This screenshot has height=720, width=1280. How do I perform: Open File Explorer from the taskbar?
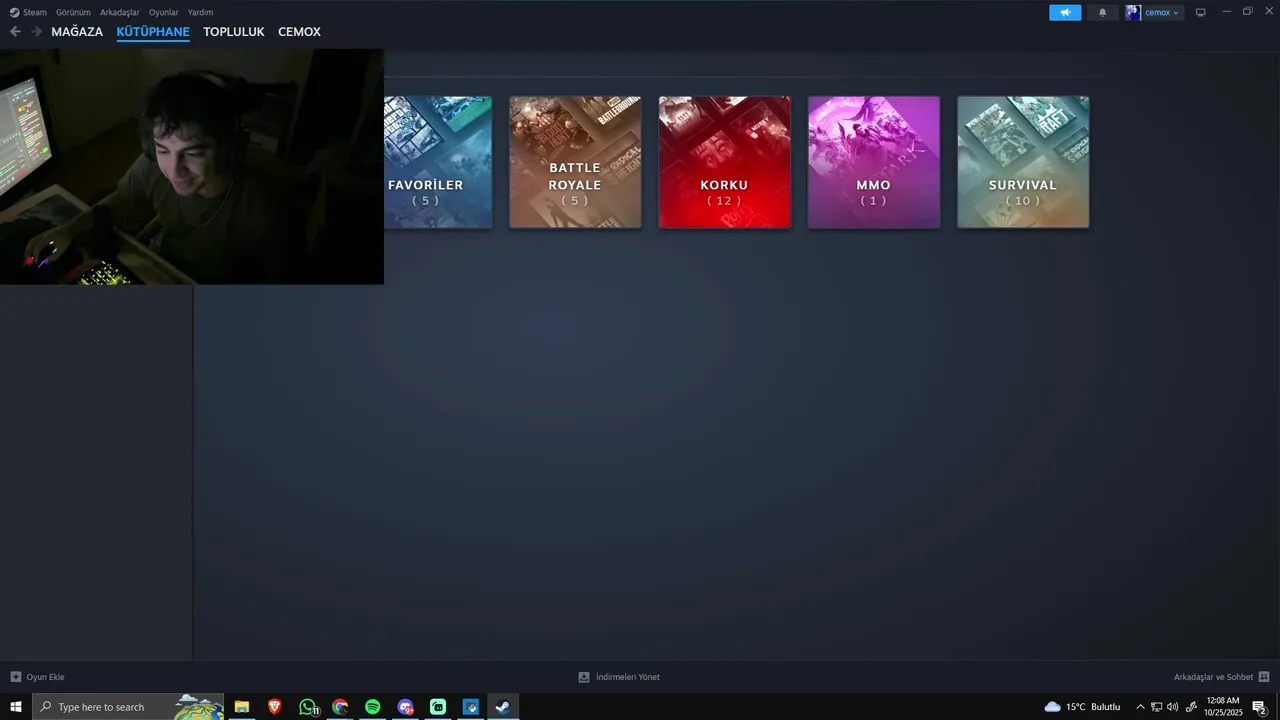[x=242, y=707]
